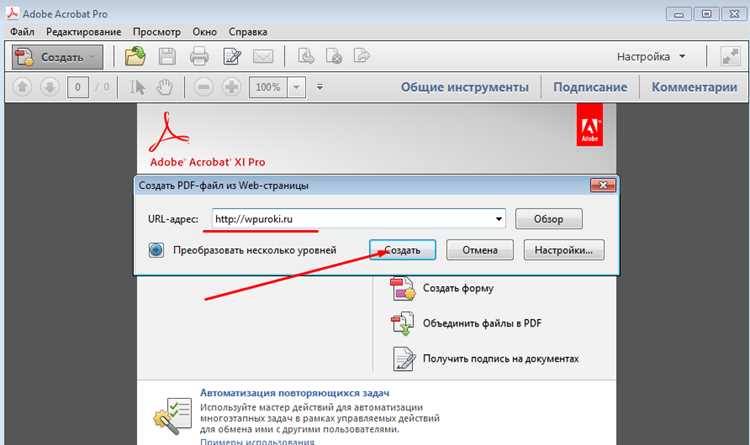Choose the selection cursor tool
This screenshot has height=445, width=750.
pos(138,87)
